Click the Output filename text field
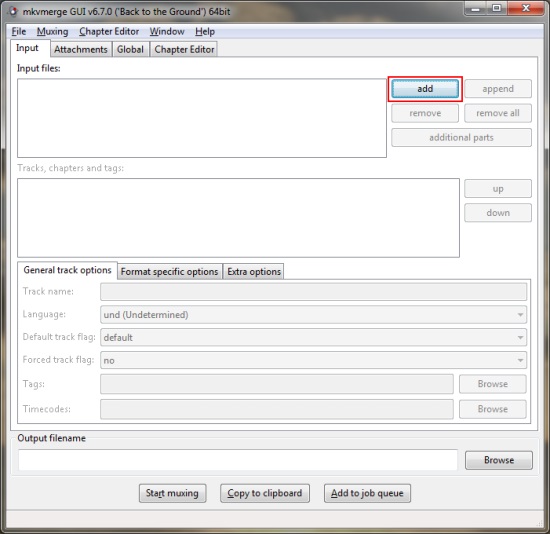550x534 pixels. [238, 460]
